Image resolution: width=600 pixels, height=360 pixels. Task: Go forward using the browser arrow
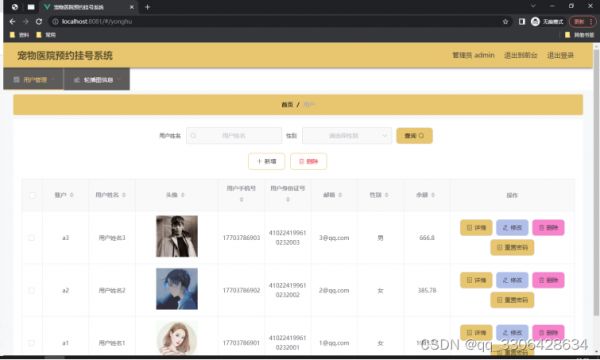26,21
